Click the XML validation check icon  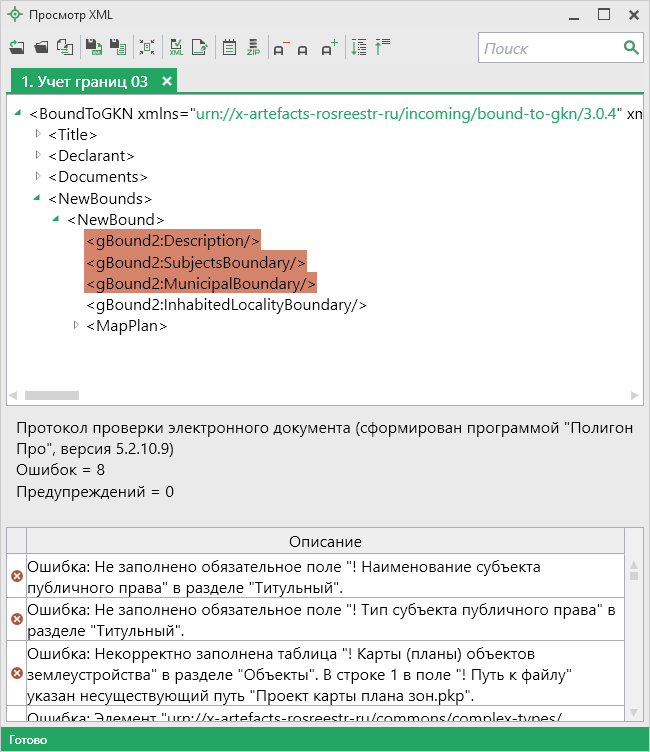click(176, 47)
